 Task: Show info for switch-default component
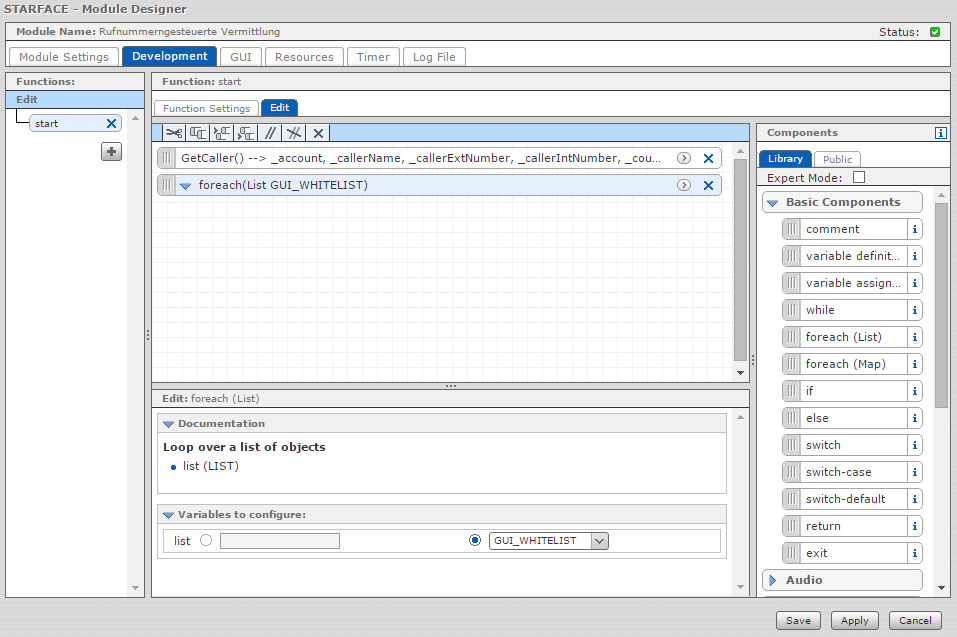coord(914,499)
